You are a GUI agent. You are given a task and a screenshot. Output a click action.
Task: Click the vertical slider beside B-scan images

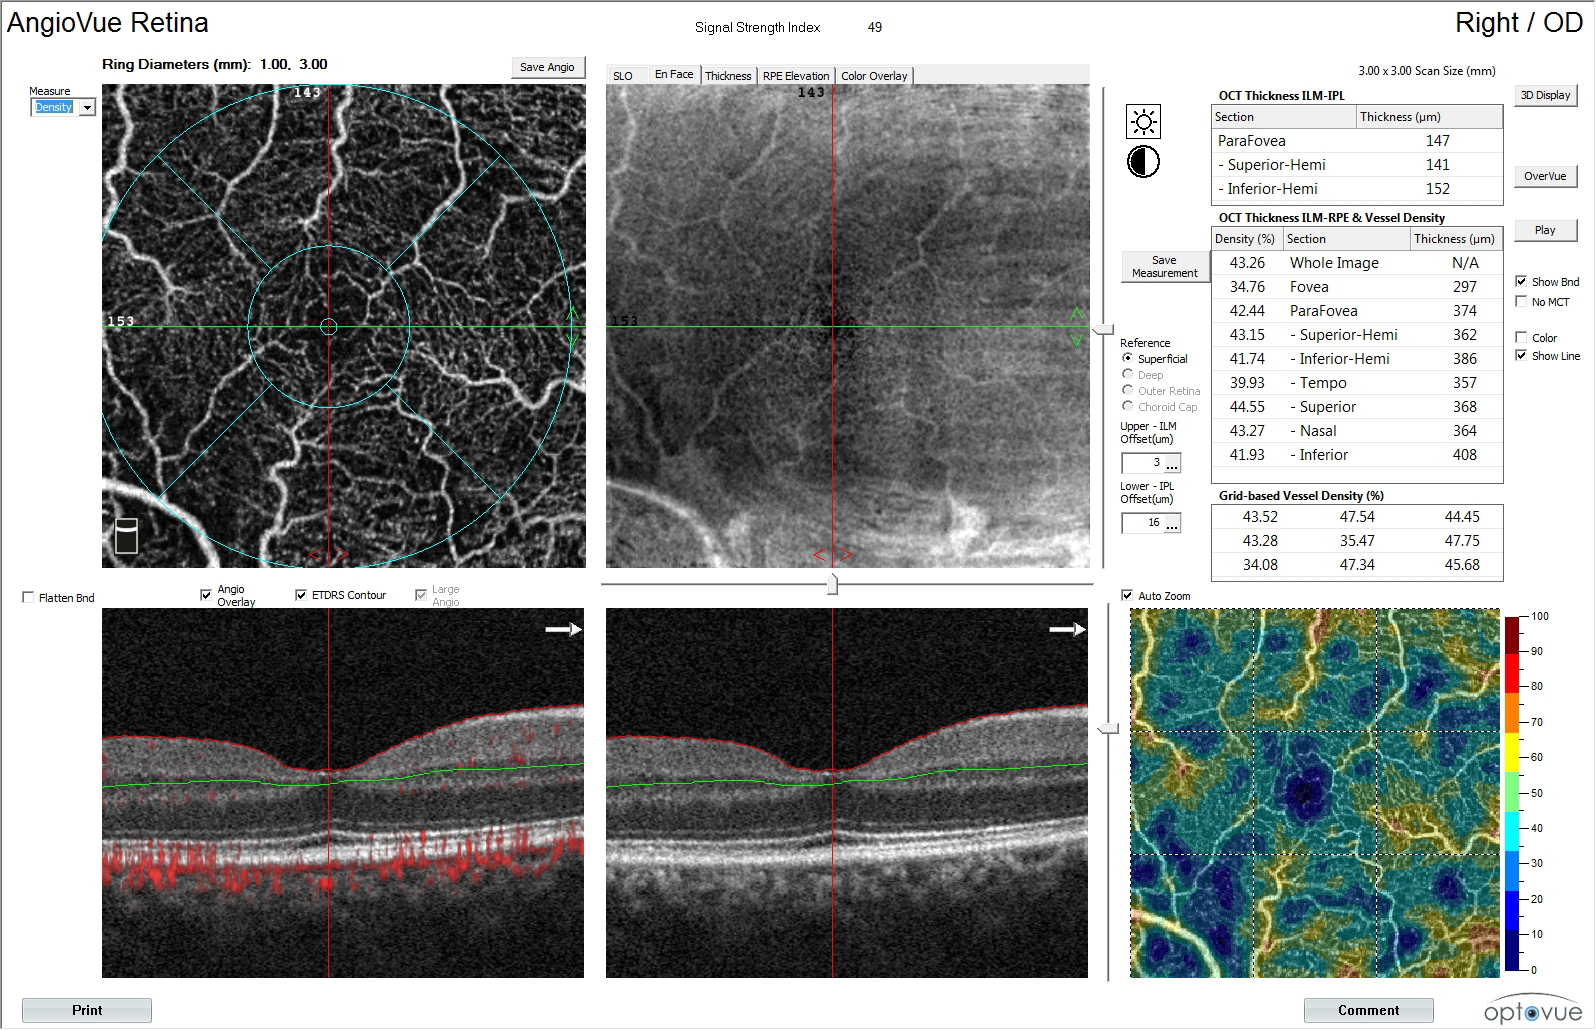coord(1108,730)
